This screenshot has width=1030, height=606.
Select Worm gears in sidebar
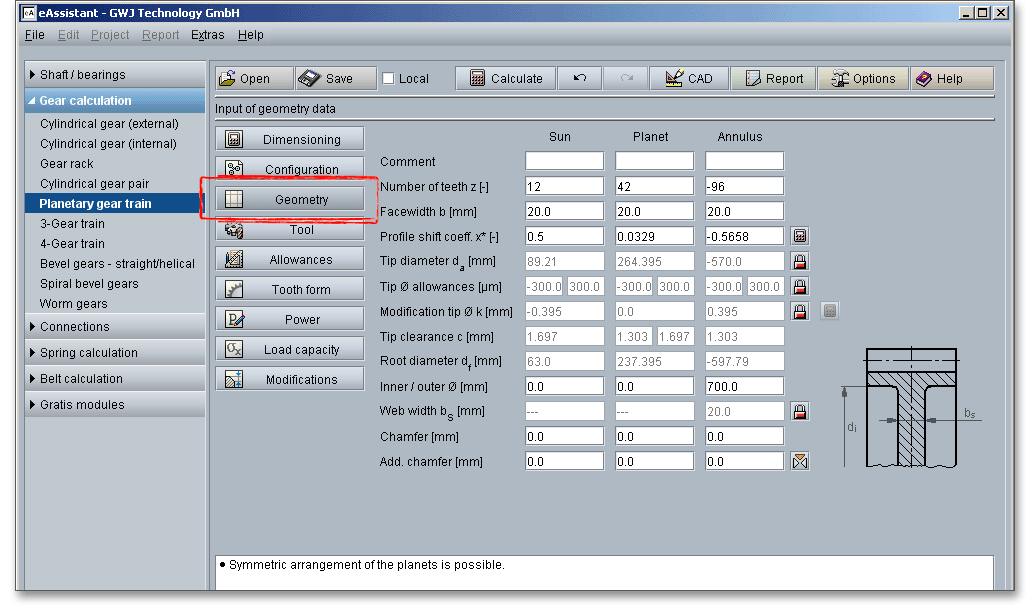tap(73, 304)
